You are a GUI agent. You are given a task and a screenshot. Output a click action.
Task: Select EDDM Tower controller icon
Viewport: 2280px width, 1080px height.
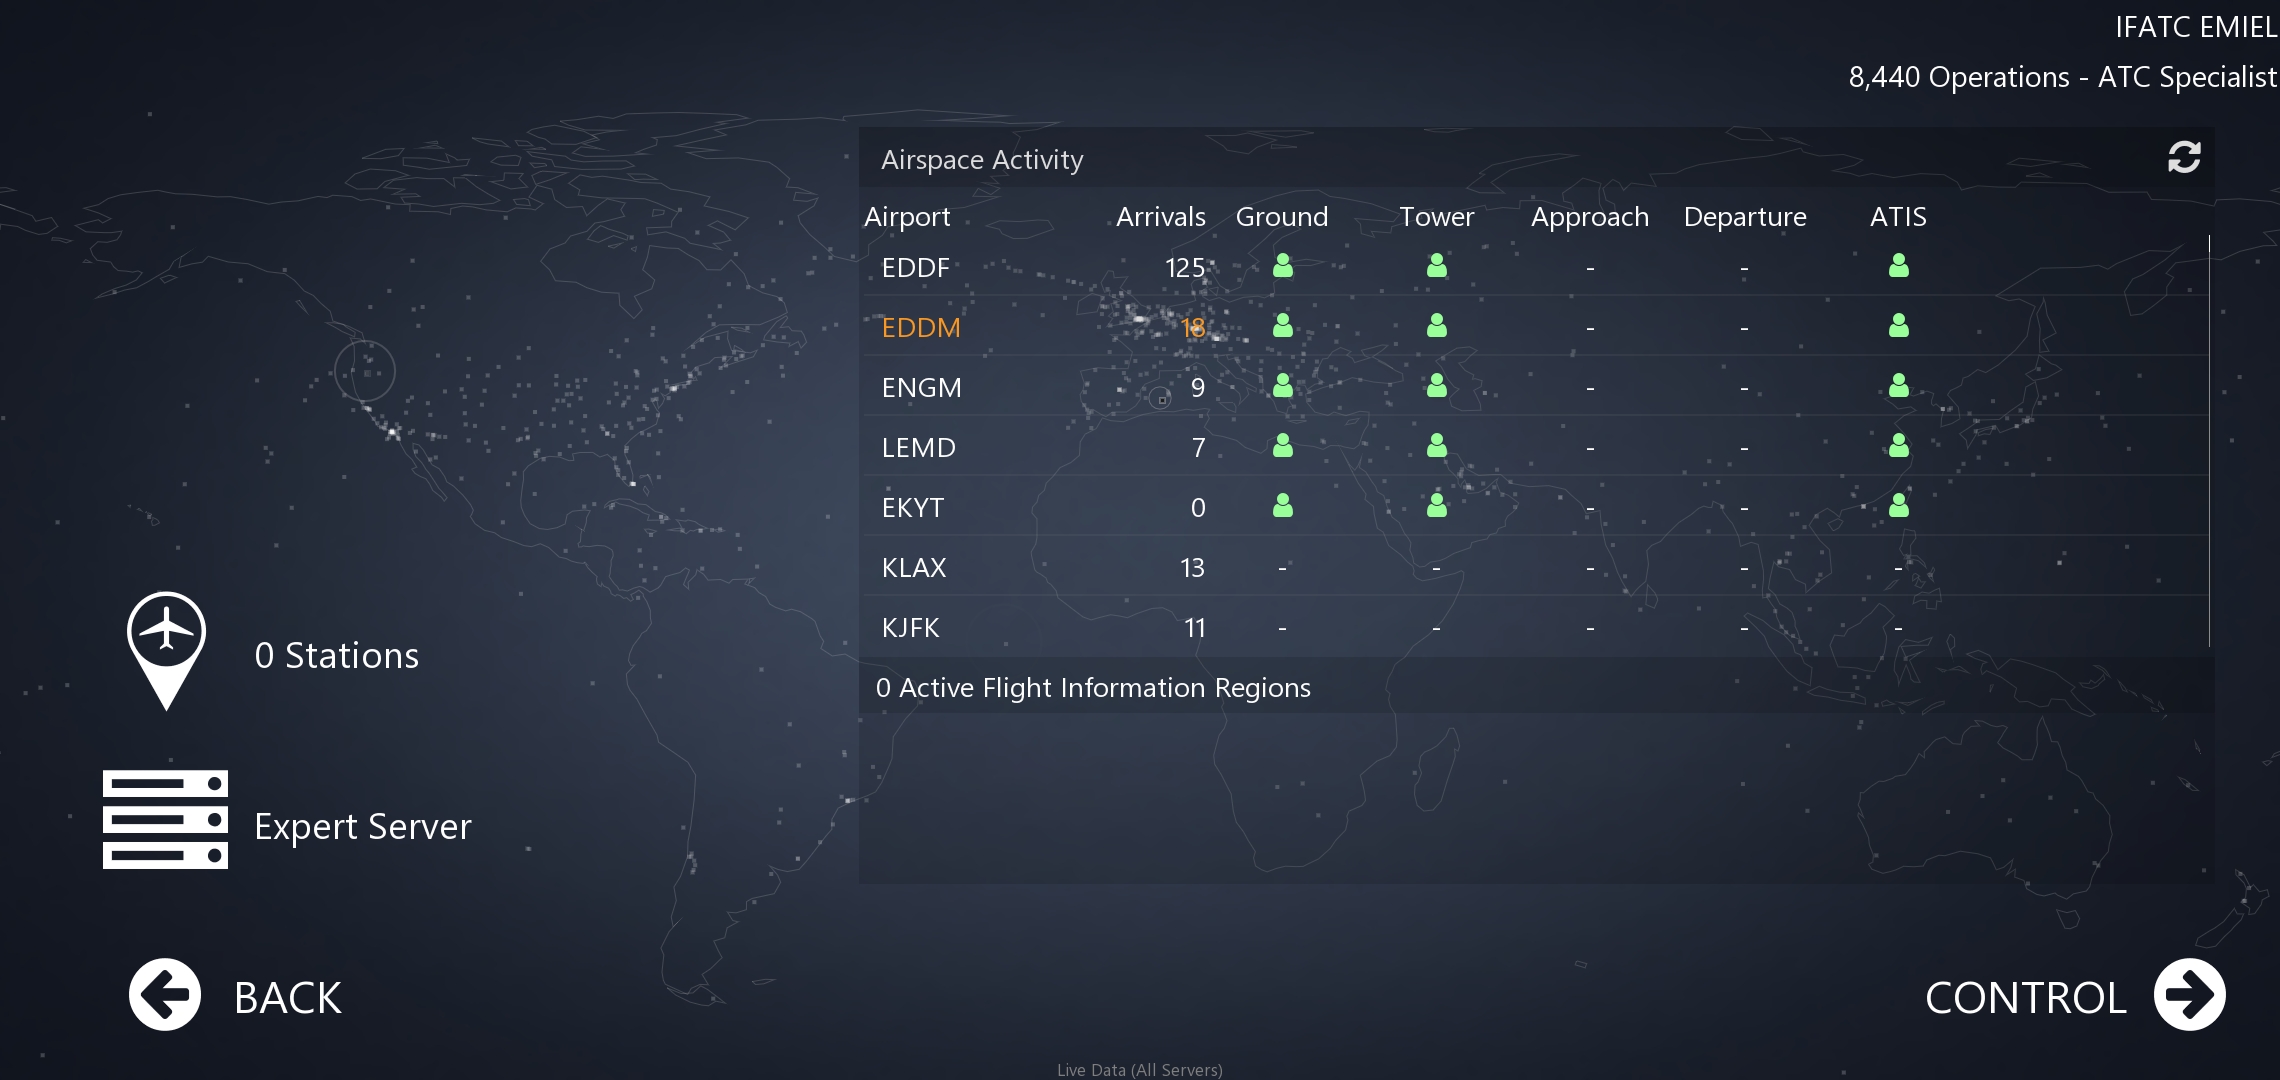(1436, 326)
